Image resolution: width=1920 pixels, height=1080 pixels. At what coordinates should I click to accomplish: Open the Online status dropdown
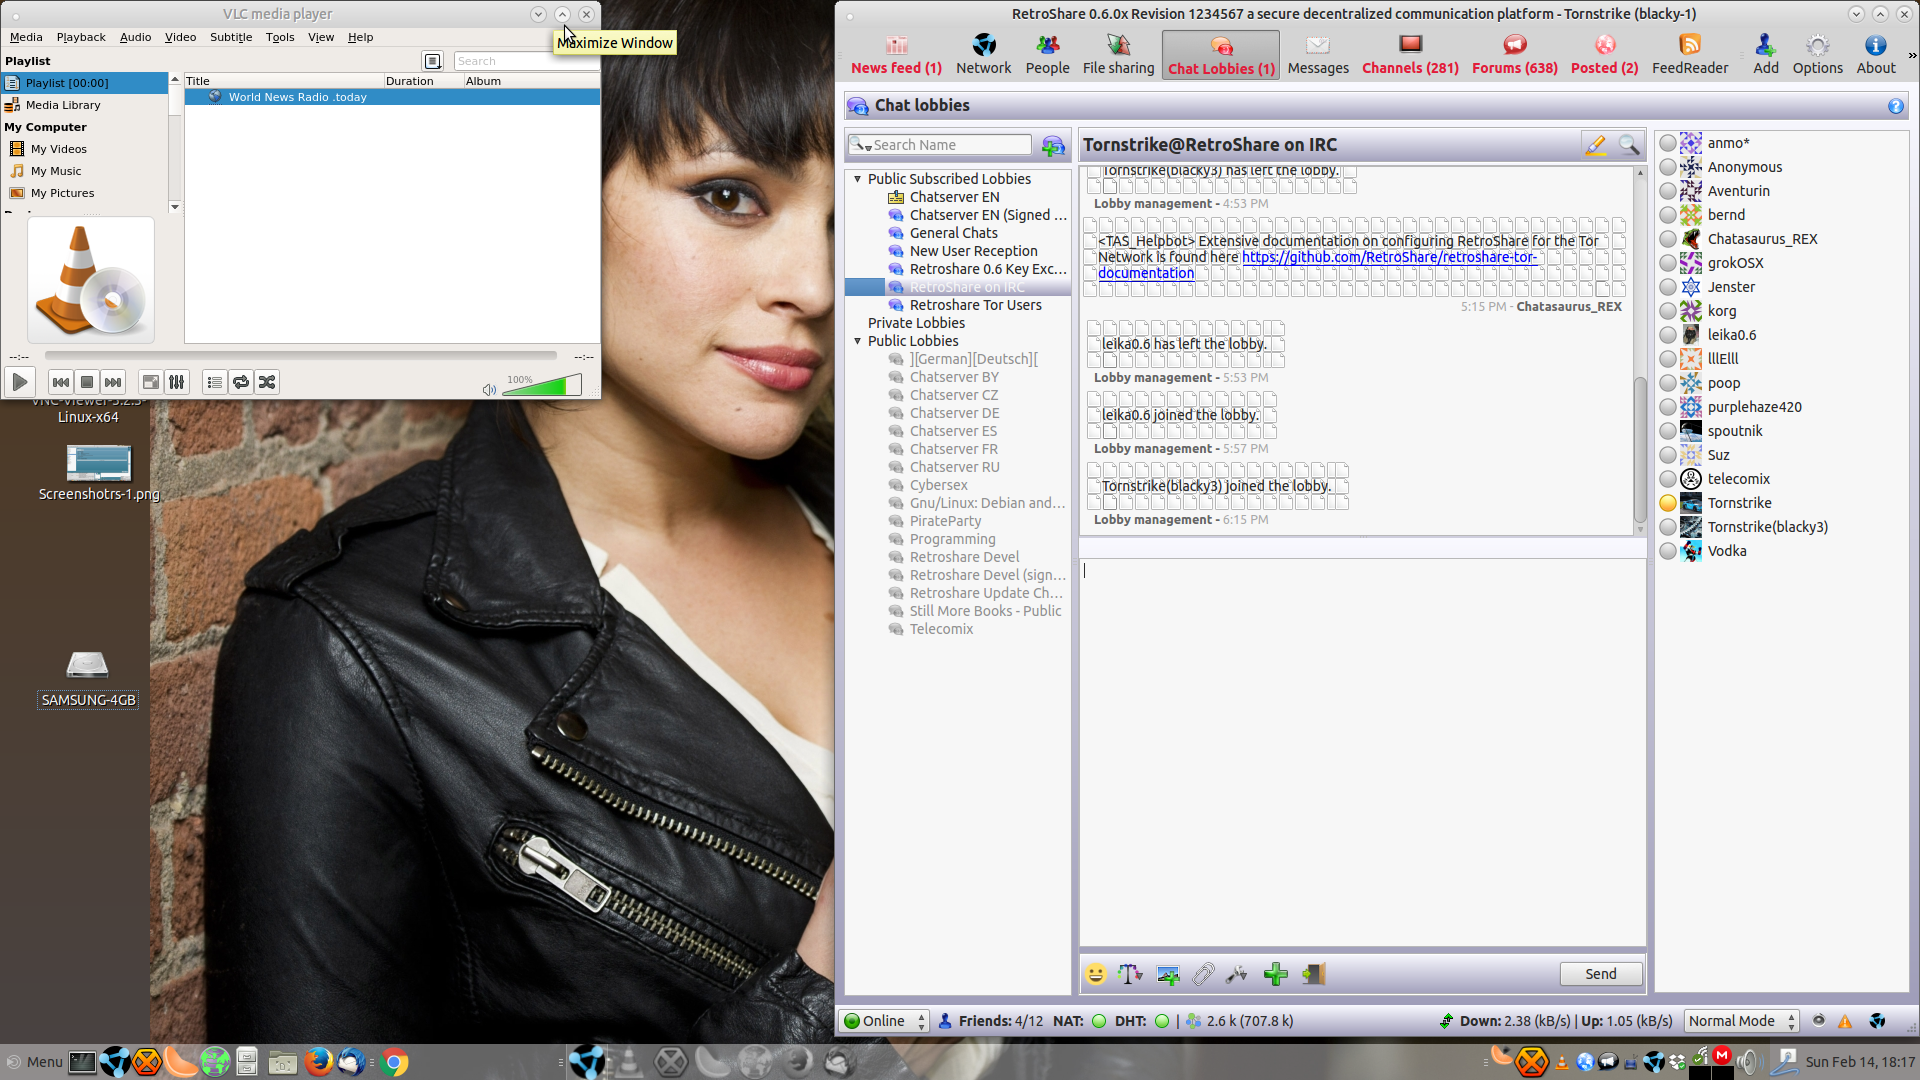click(885, 1021)
